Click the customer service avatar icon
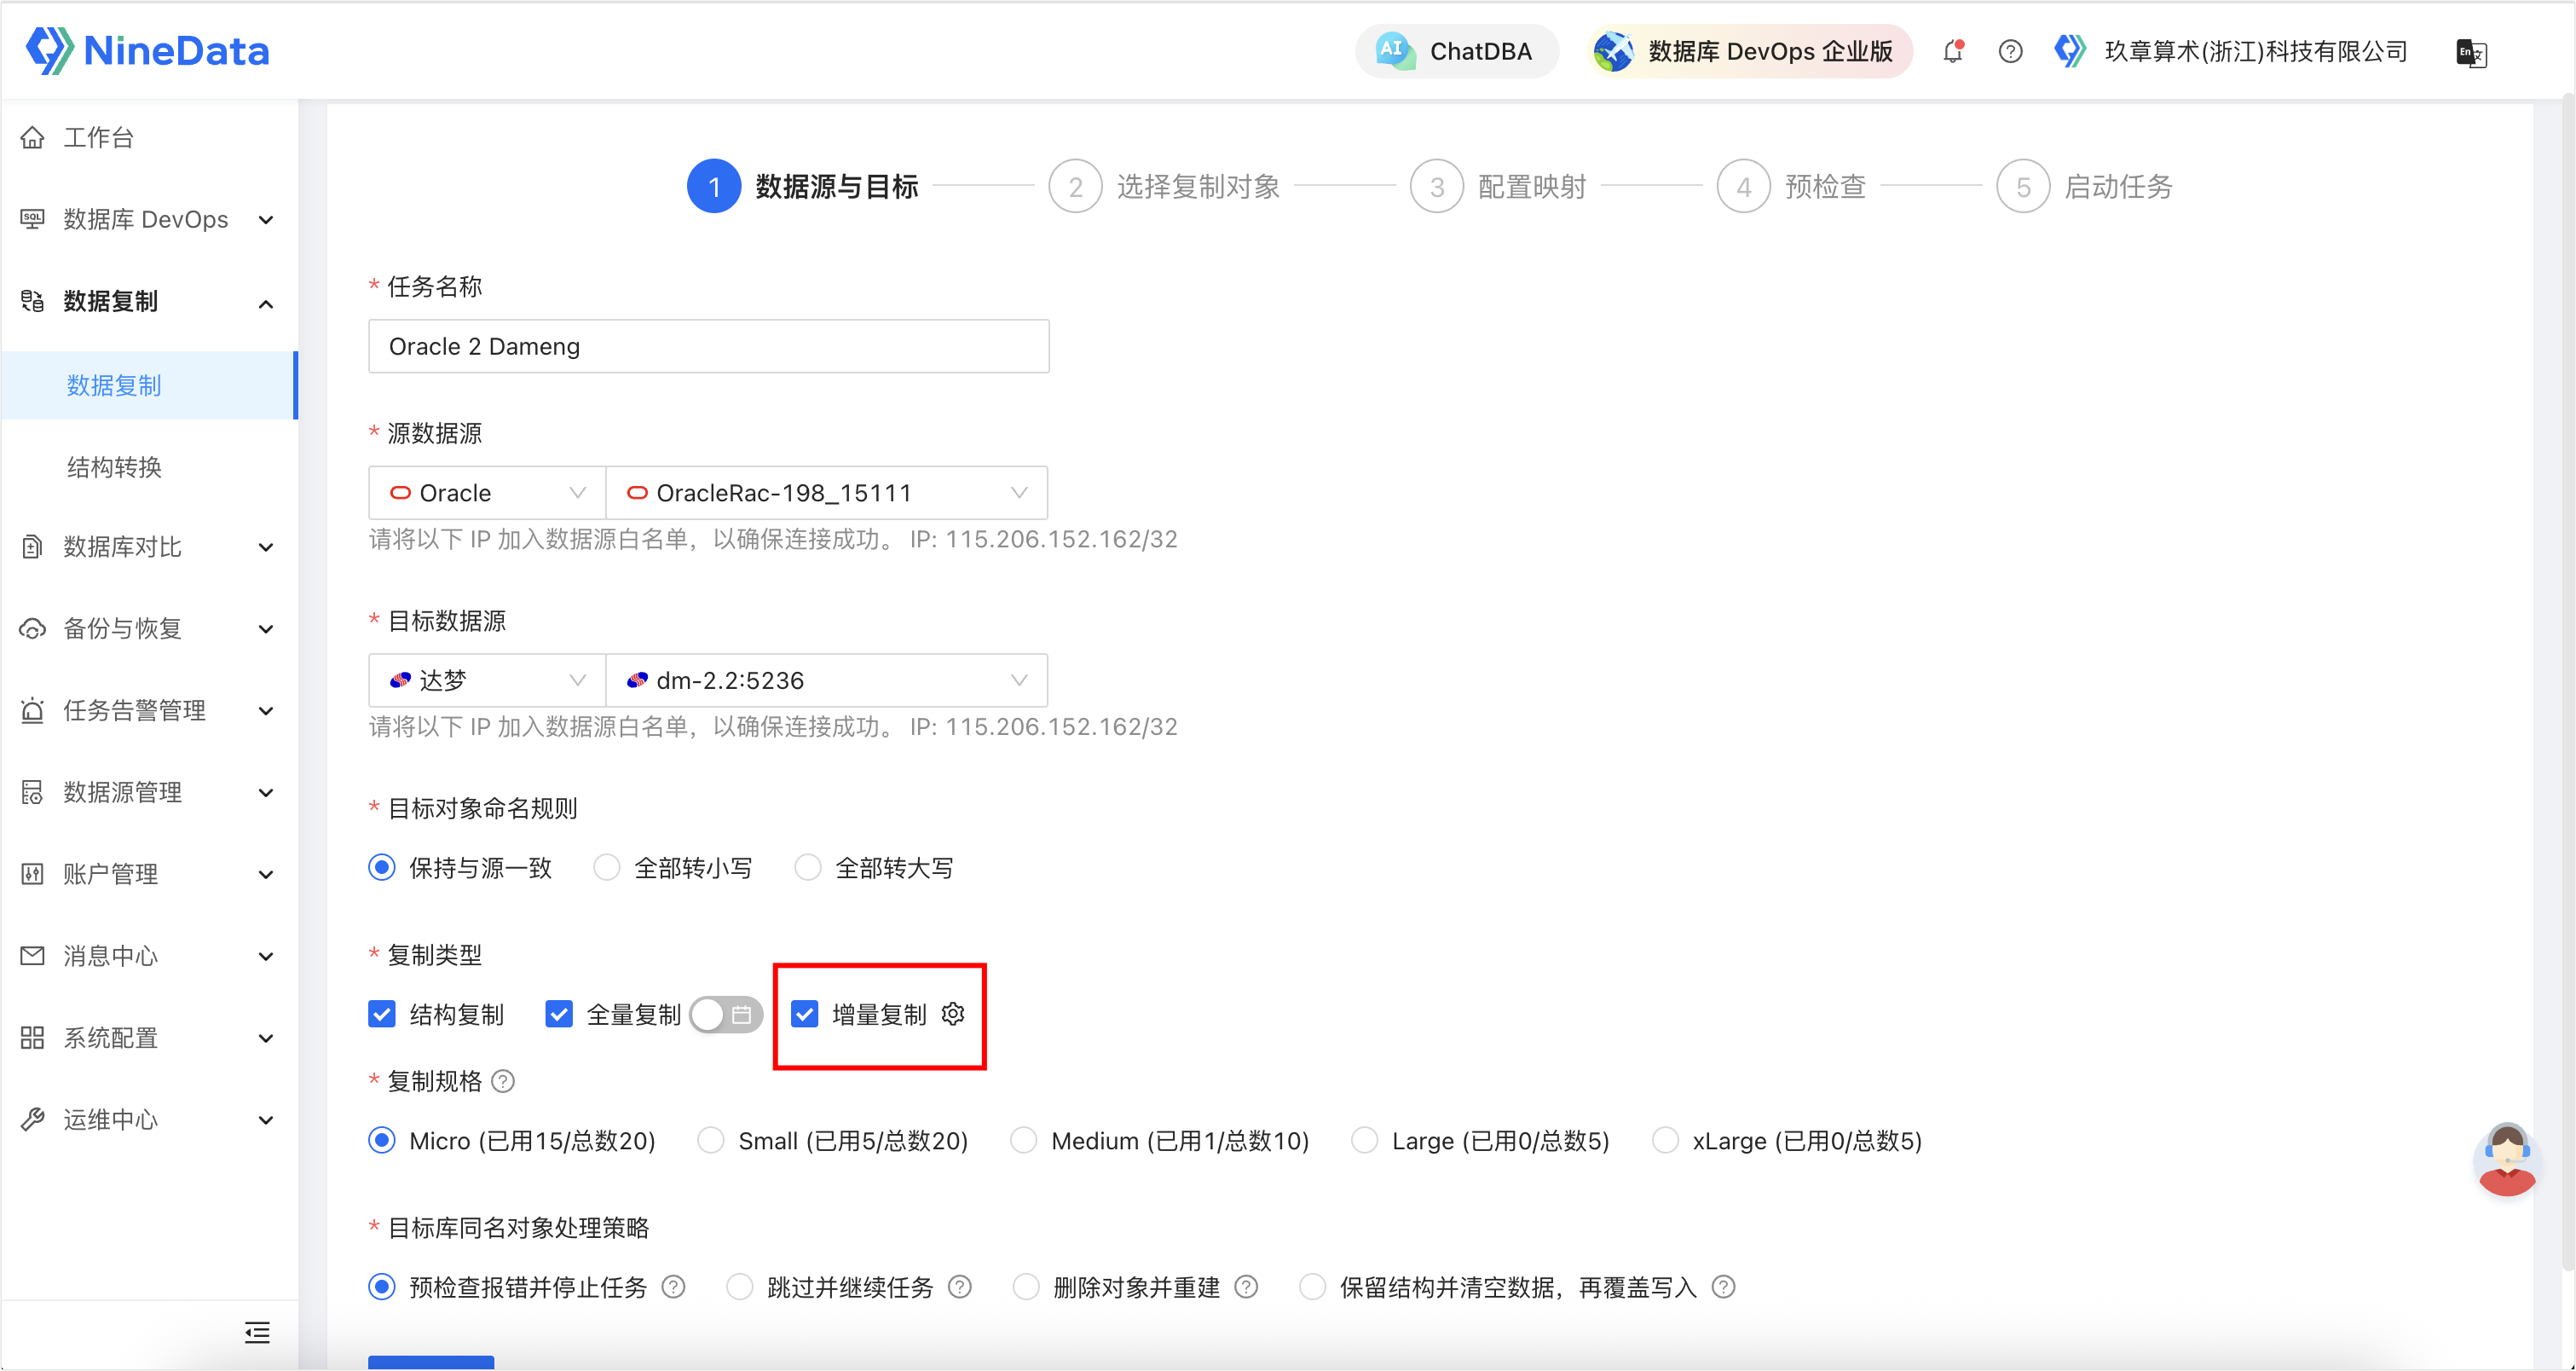This screenshot has height=1371, width=2576. tap(2507, 1159)
